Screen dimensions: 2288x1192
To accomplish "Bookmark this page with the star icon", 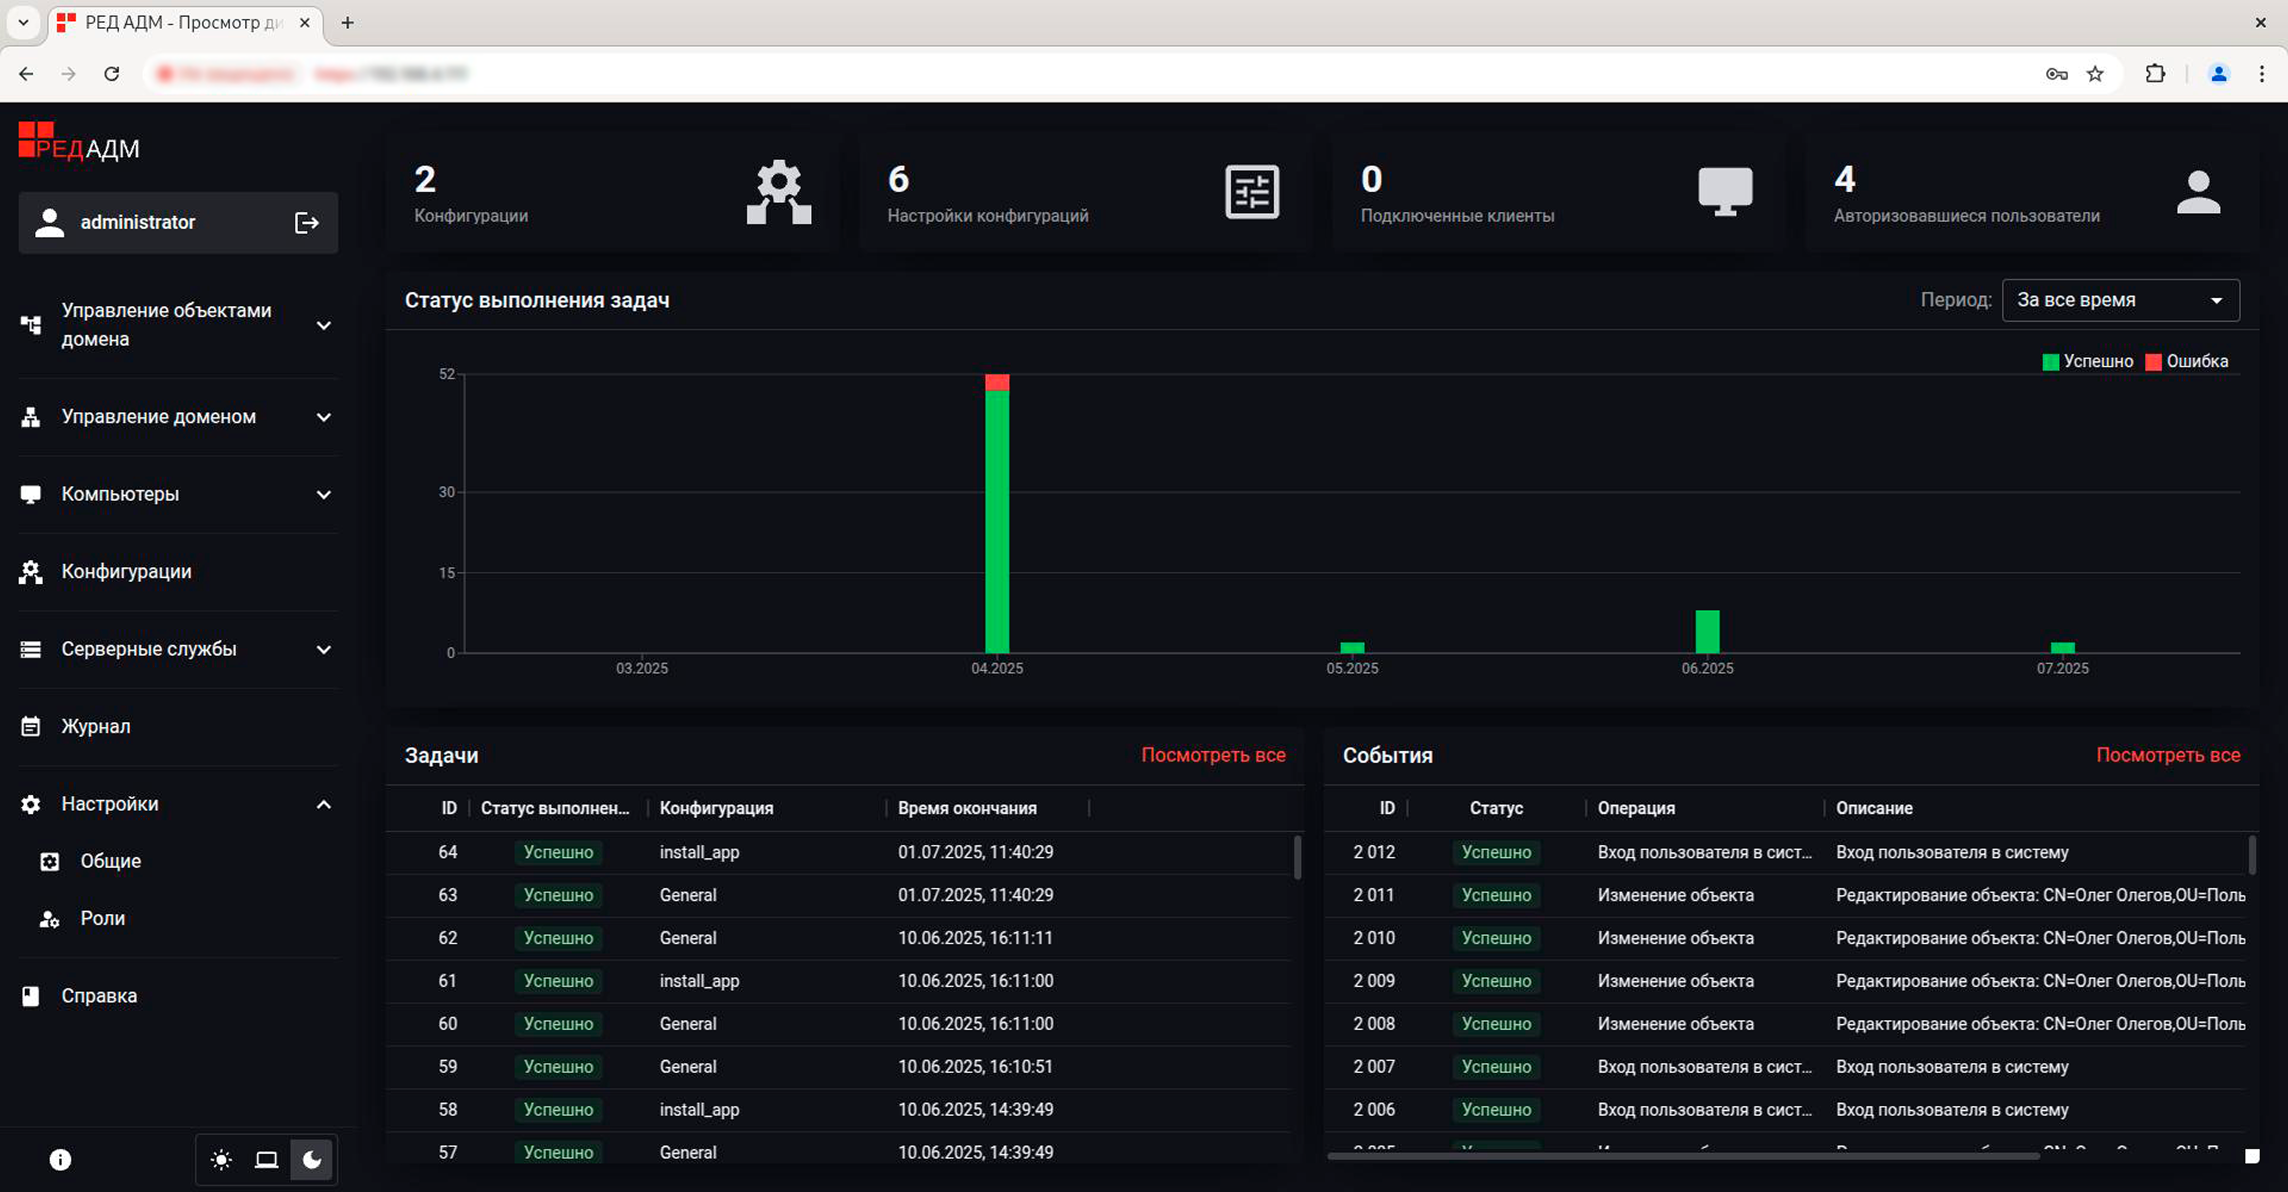I will 2096,74.
